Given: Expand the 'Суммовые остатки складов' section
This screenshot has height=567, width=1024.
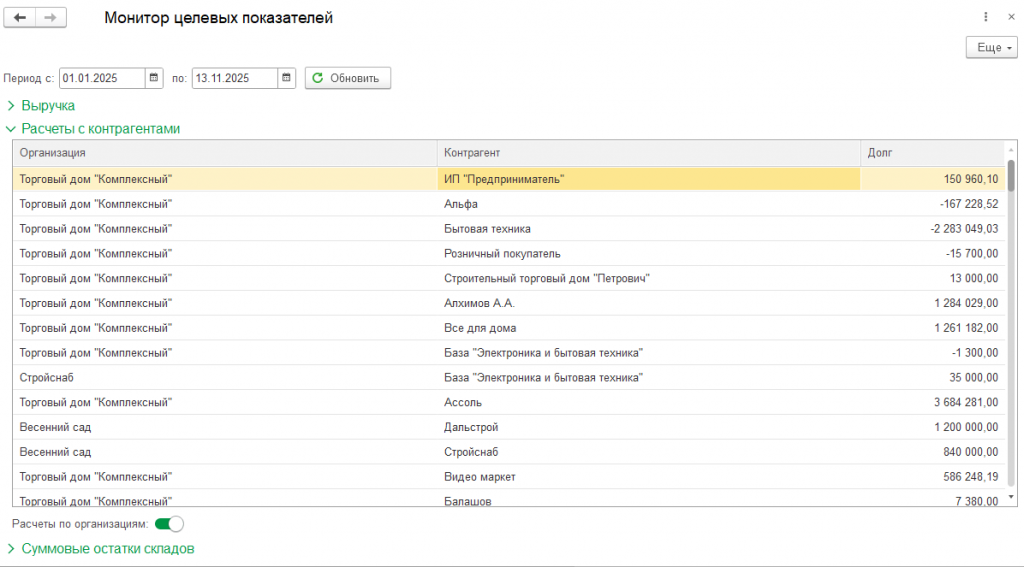Looking at the screenshot, I should click(x=107, y=548).
